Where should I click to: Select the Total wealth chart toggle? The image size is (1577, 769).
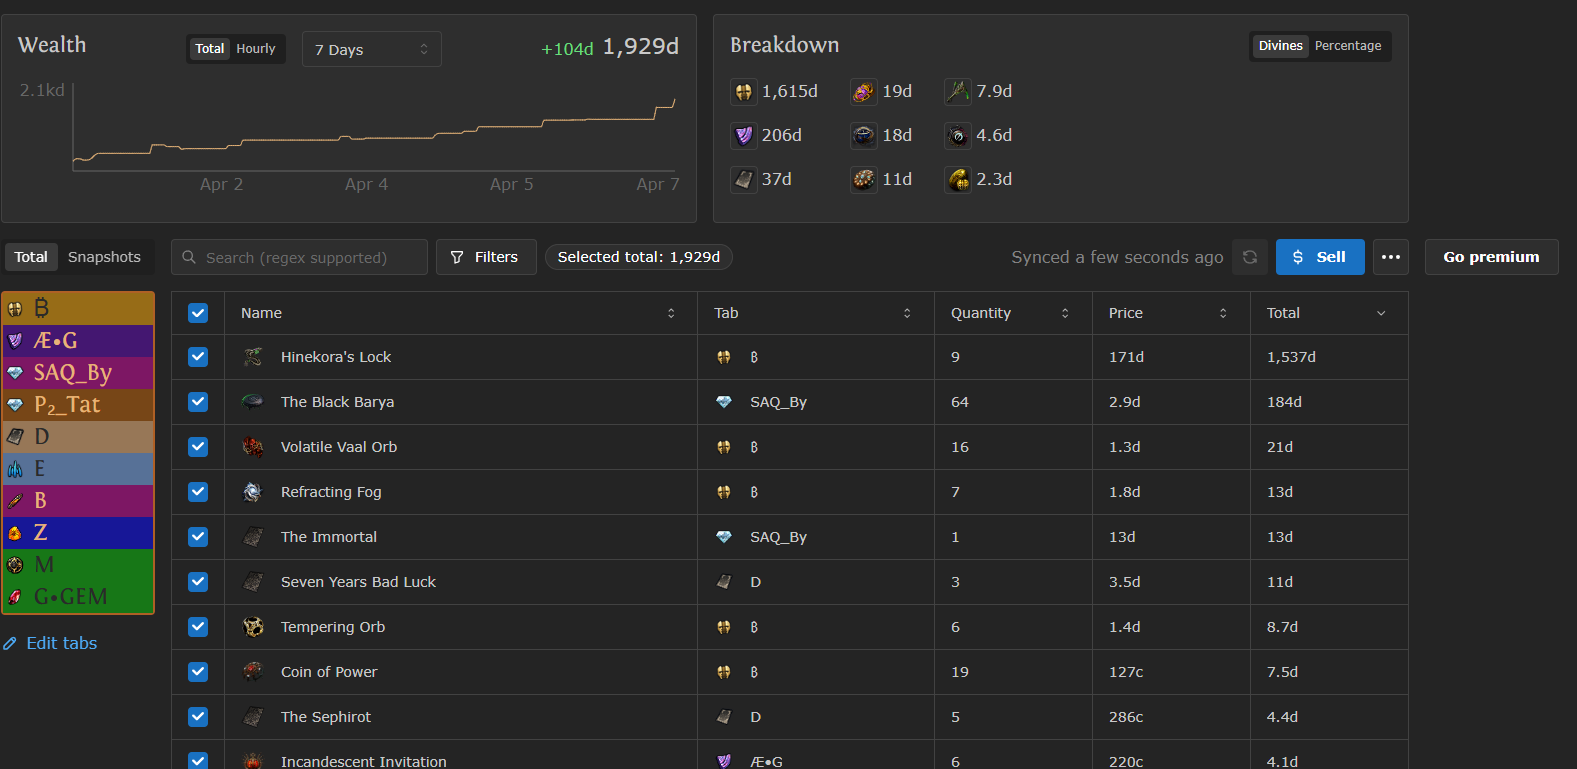(x=210, y=49)
